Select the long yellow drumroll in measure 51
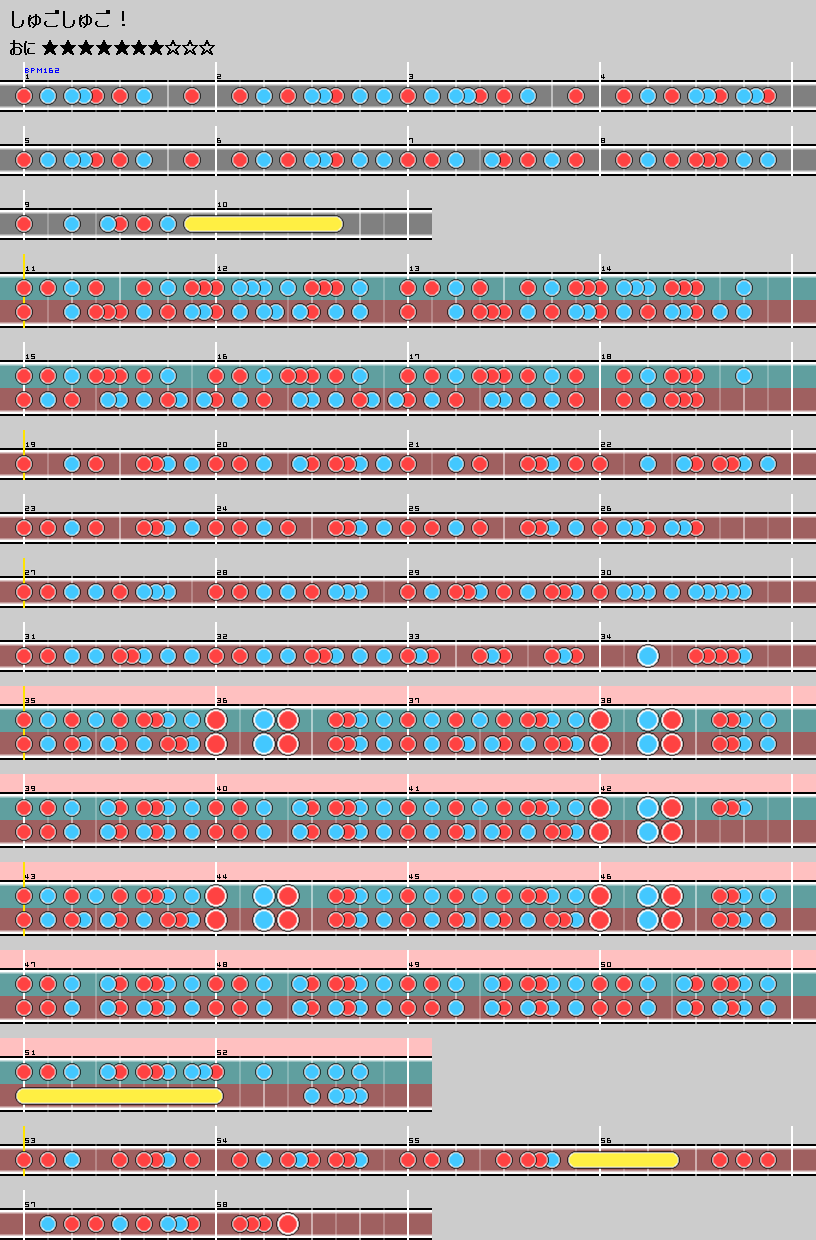 [119, 1096]
